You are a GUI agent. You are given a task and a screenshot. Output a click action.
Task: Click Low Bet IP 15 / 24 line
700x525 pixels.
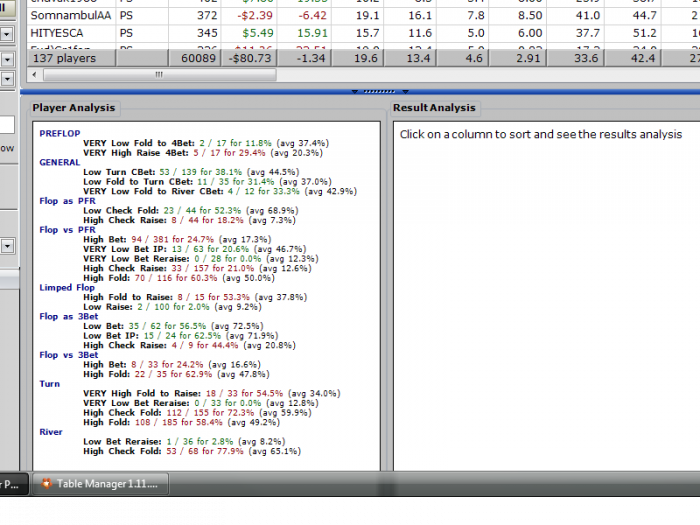coord(181,336)
